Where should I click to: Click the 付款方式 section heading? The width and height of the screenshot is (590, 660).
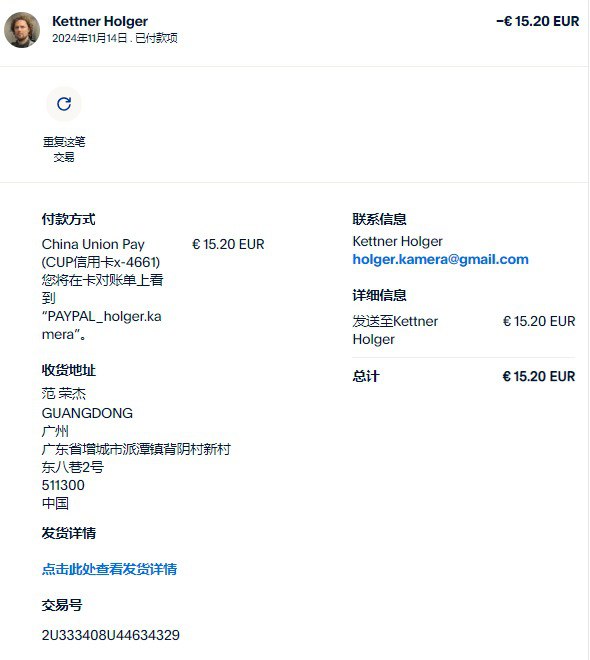coord(69,219)
